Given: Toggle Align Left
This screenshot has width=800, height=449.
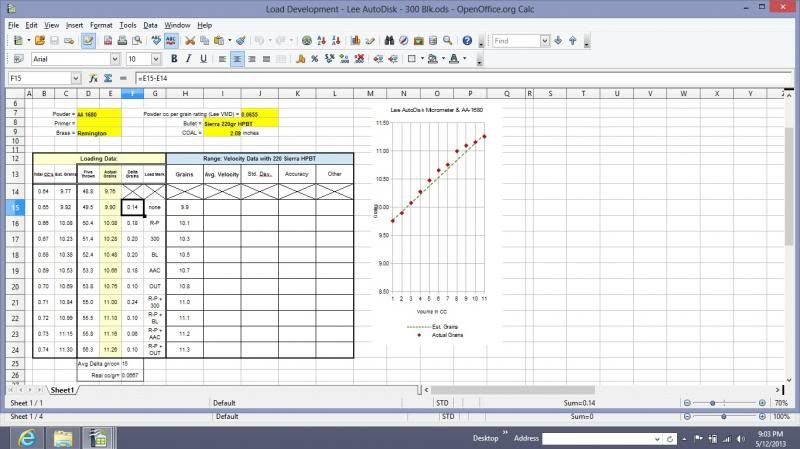Looking at the screenshot, I should (x=222, y=59).
